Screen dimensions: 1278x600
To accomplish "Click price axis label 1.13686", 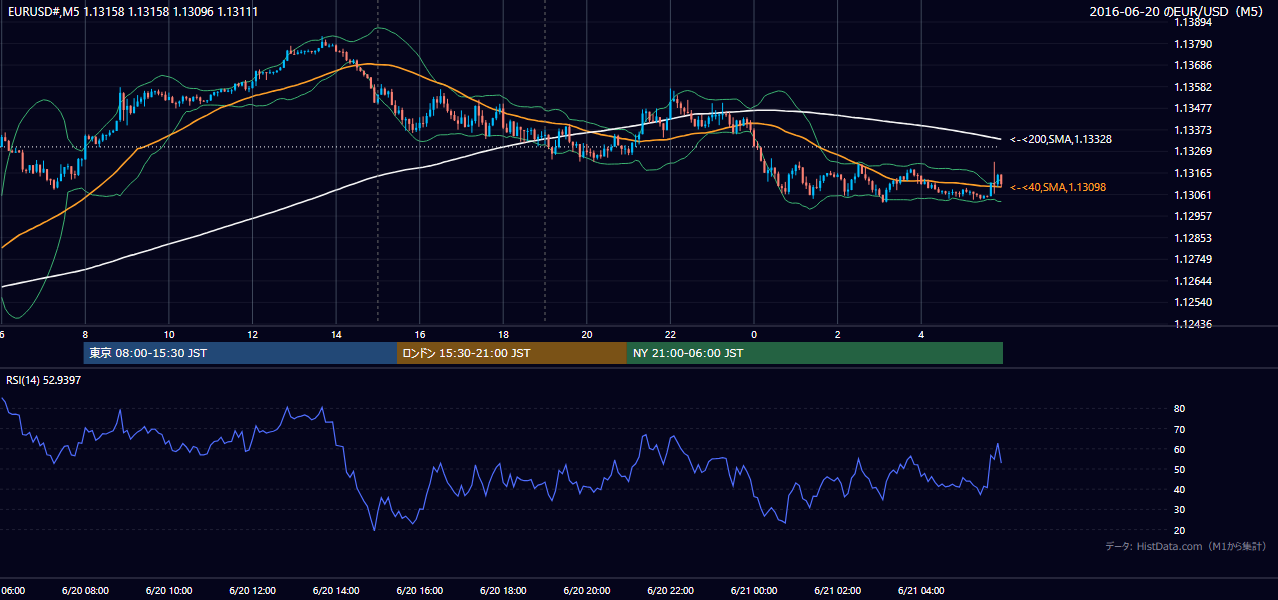I will (1193, 65).
